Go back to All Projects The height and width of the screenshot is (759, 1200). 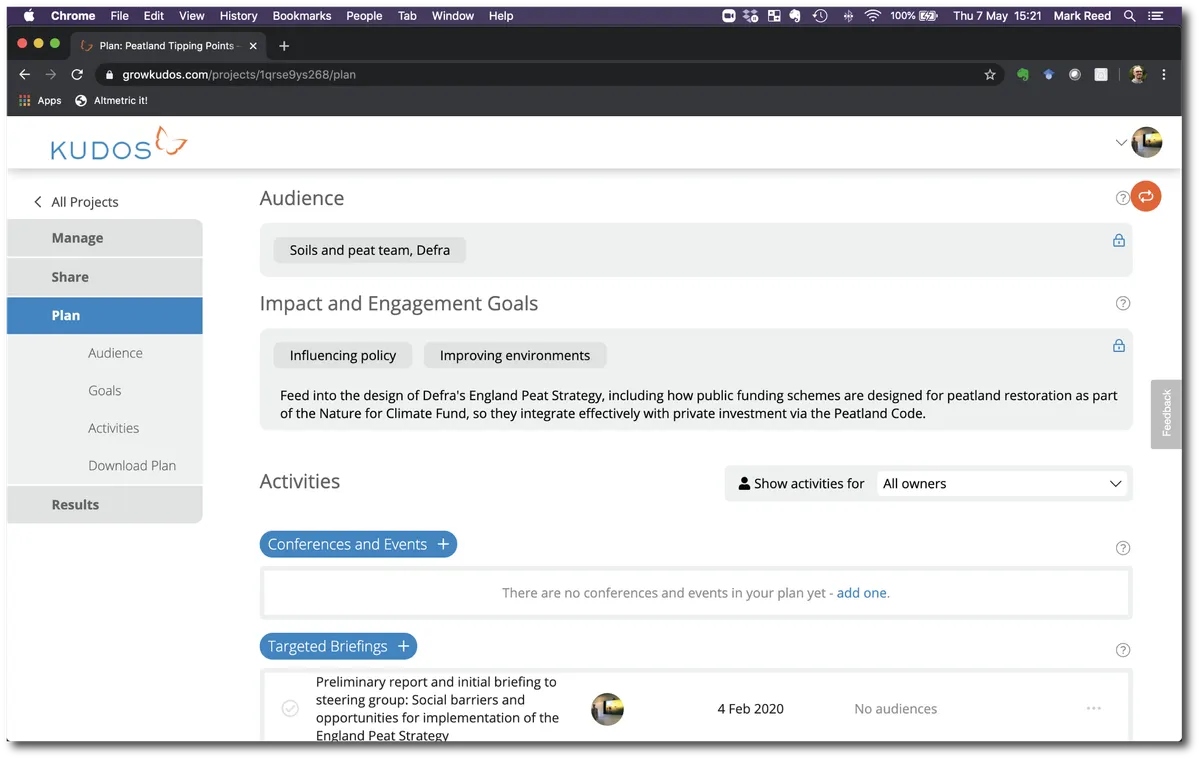(x=76, y=202)
